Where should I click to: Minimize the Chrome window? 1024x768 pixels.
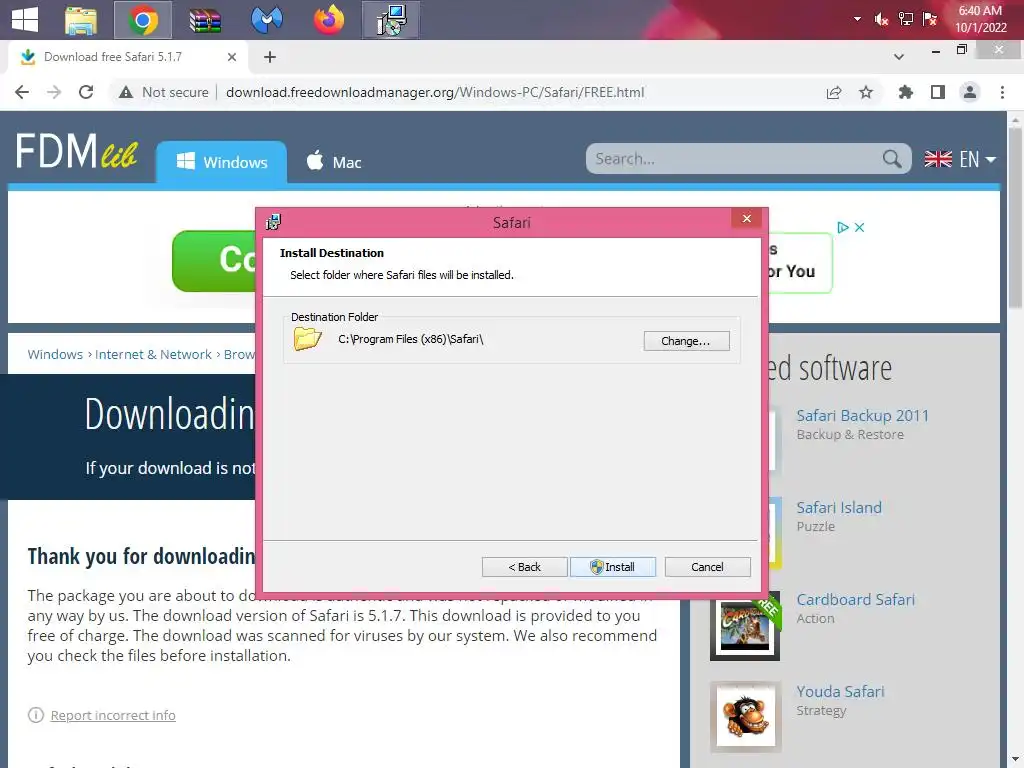pos(936,50)
